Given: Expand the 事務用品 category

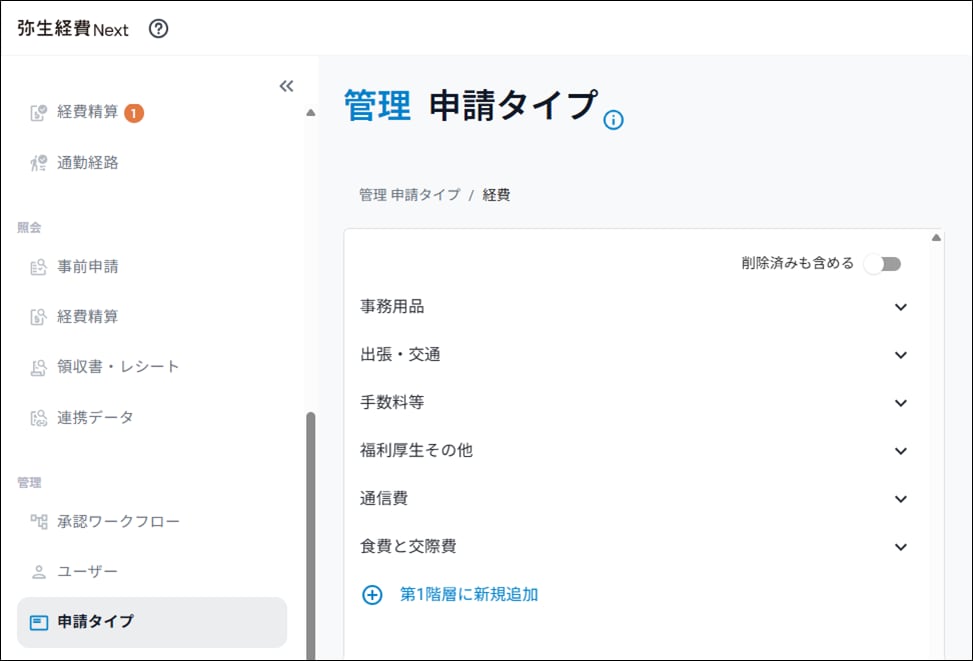Looking at the screenshot, I should click(900, 307).
